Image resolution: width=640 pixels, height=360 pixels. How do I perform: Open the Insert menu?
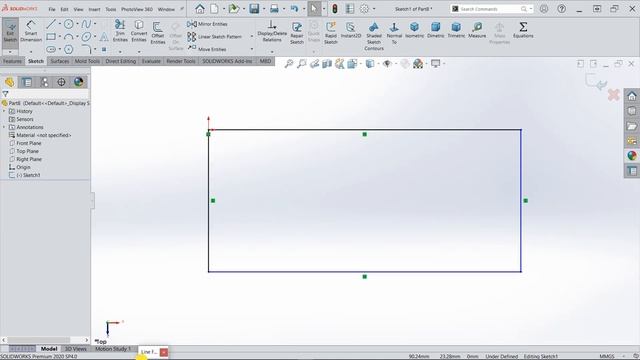tap(94, 9)
